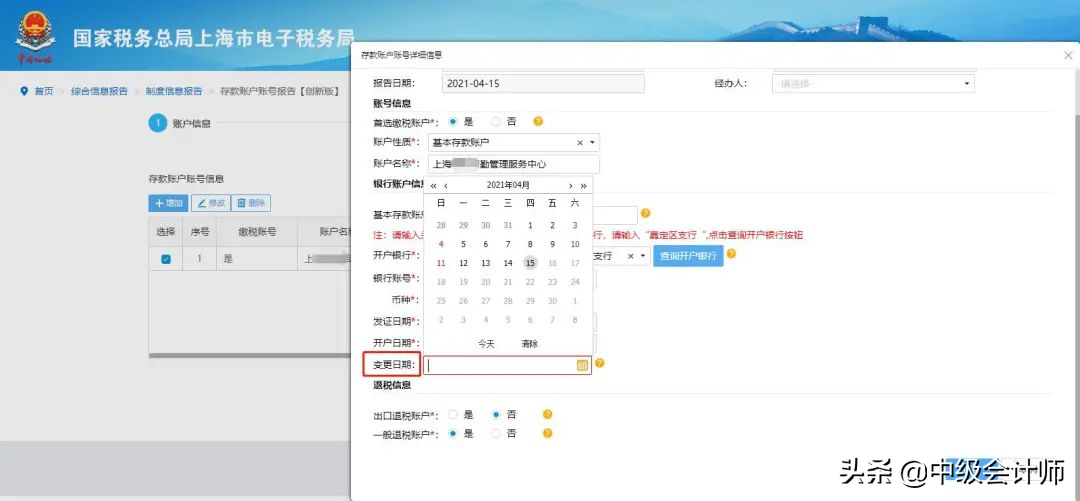Click help icon in 一般退税账户 row
The width and height of the screenshot is (1080, 501).
click(548, 433)
